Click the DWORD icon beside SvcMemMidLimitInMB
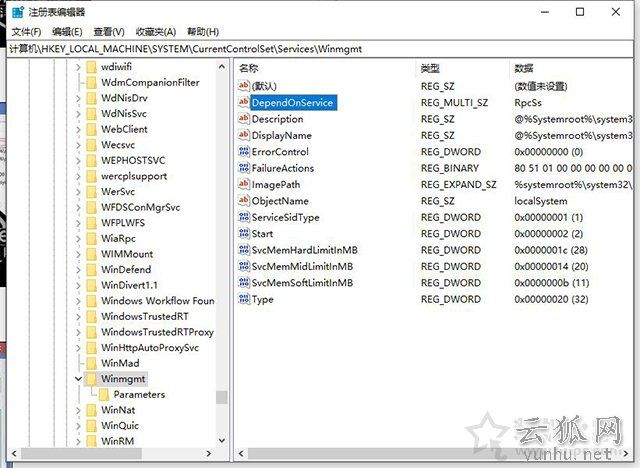This screenshot has height=468, width=640. point(244,266)
